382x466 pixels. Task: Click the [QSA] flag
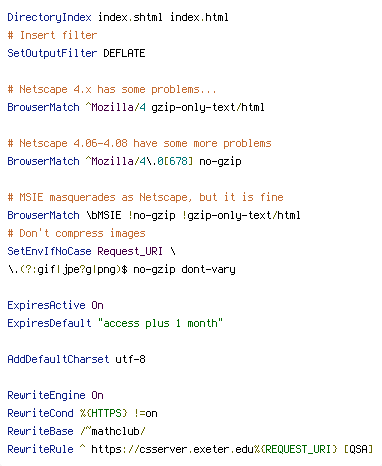(x=358, y=449)
